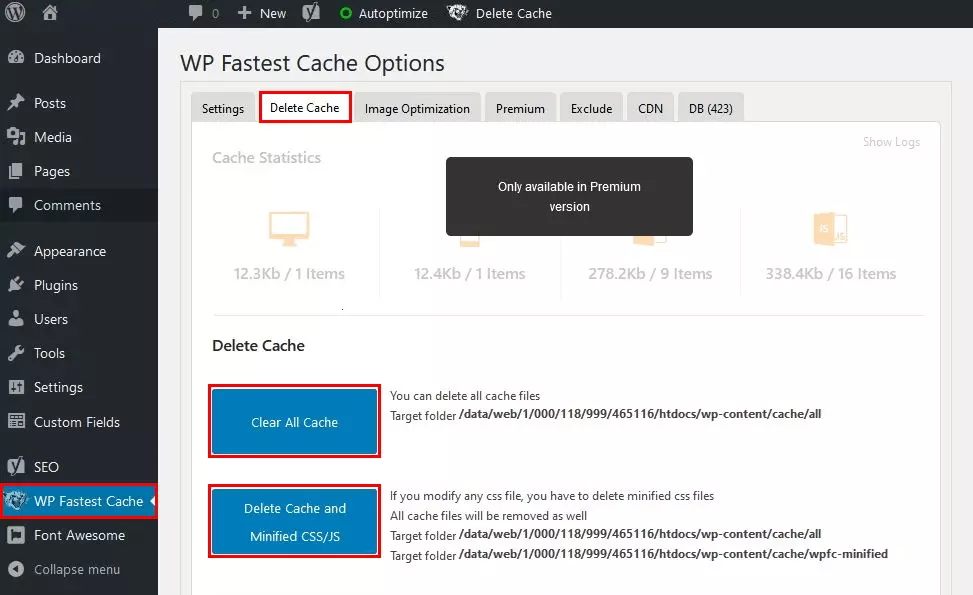Screen dimensions: 973x595
Task: Switch to the Settings tab
Action: [222, 108]
